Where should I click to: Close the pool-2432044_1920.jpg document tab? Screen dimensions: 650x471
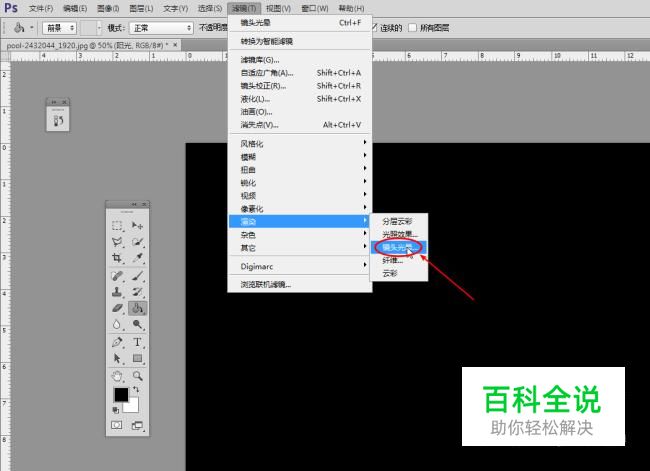(175, 45)
